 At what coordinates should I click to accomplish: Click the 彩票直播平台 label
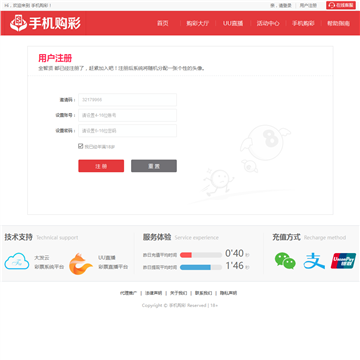point(113,267)
